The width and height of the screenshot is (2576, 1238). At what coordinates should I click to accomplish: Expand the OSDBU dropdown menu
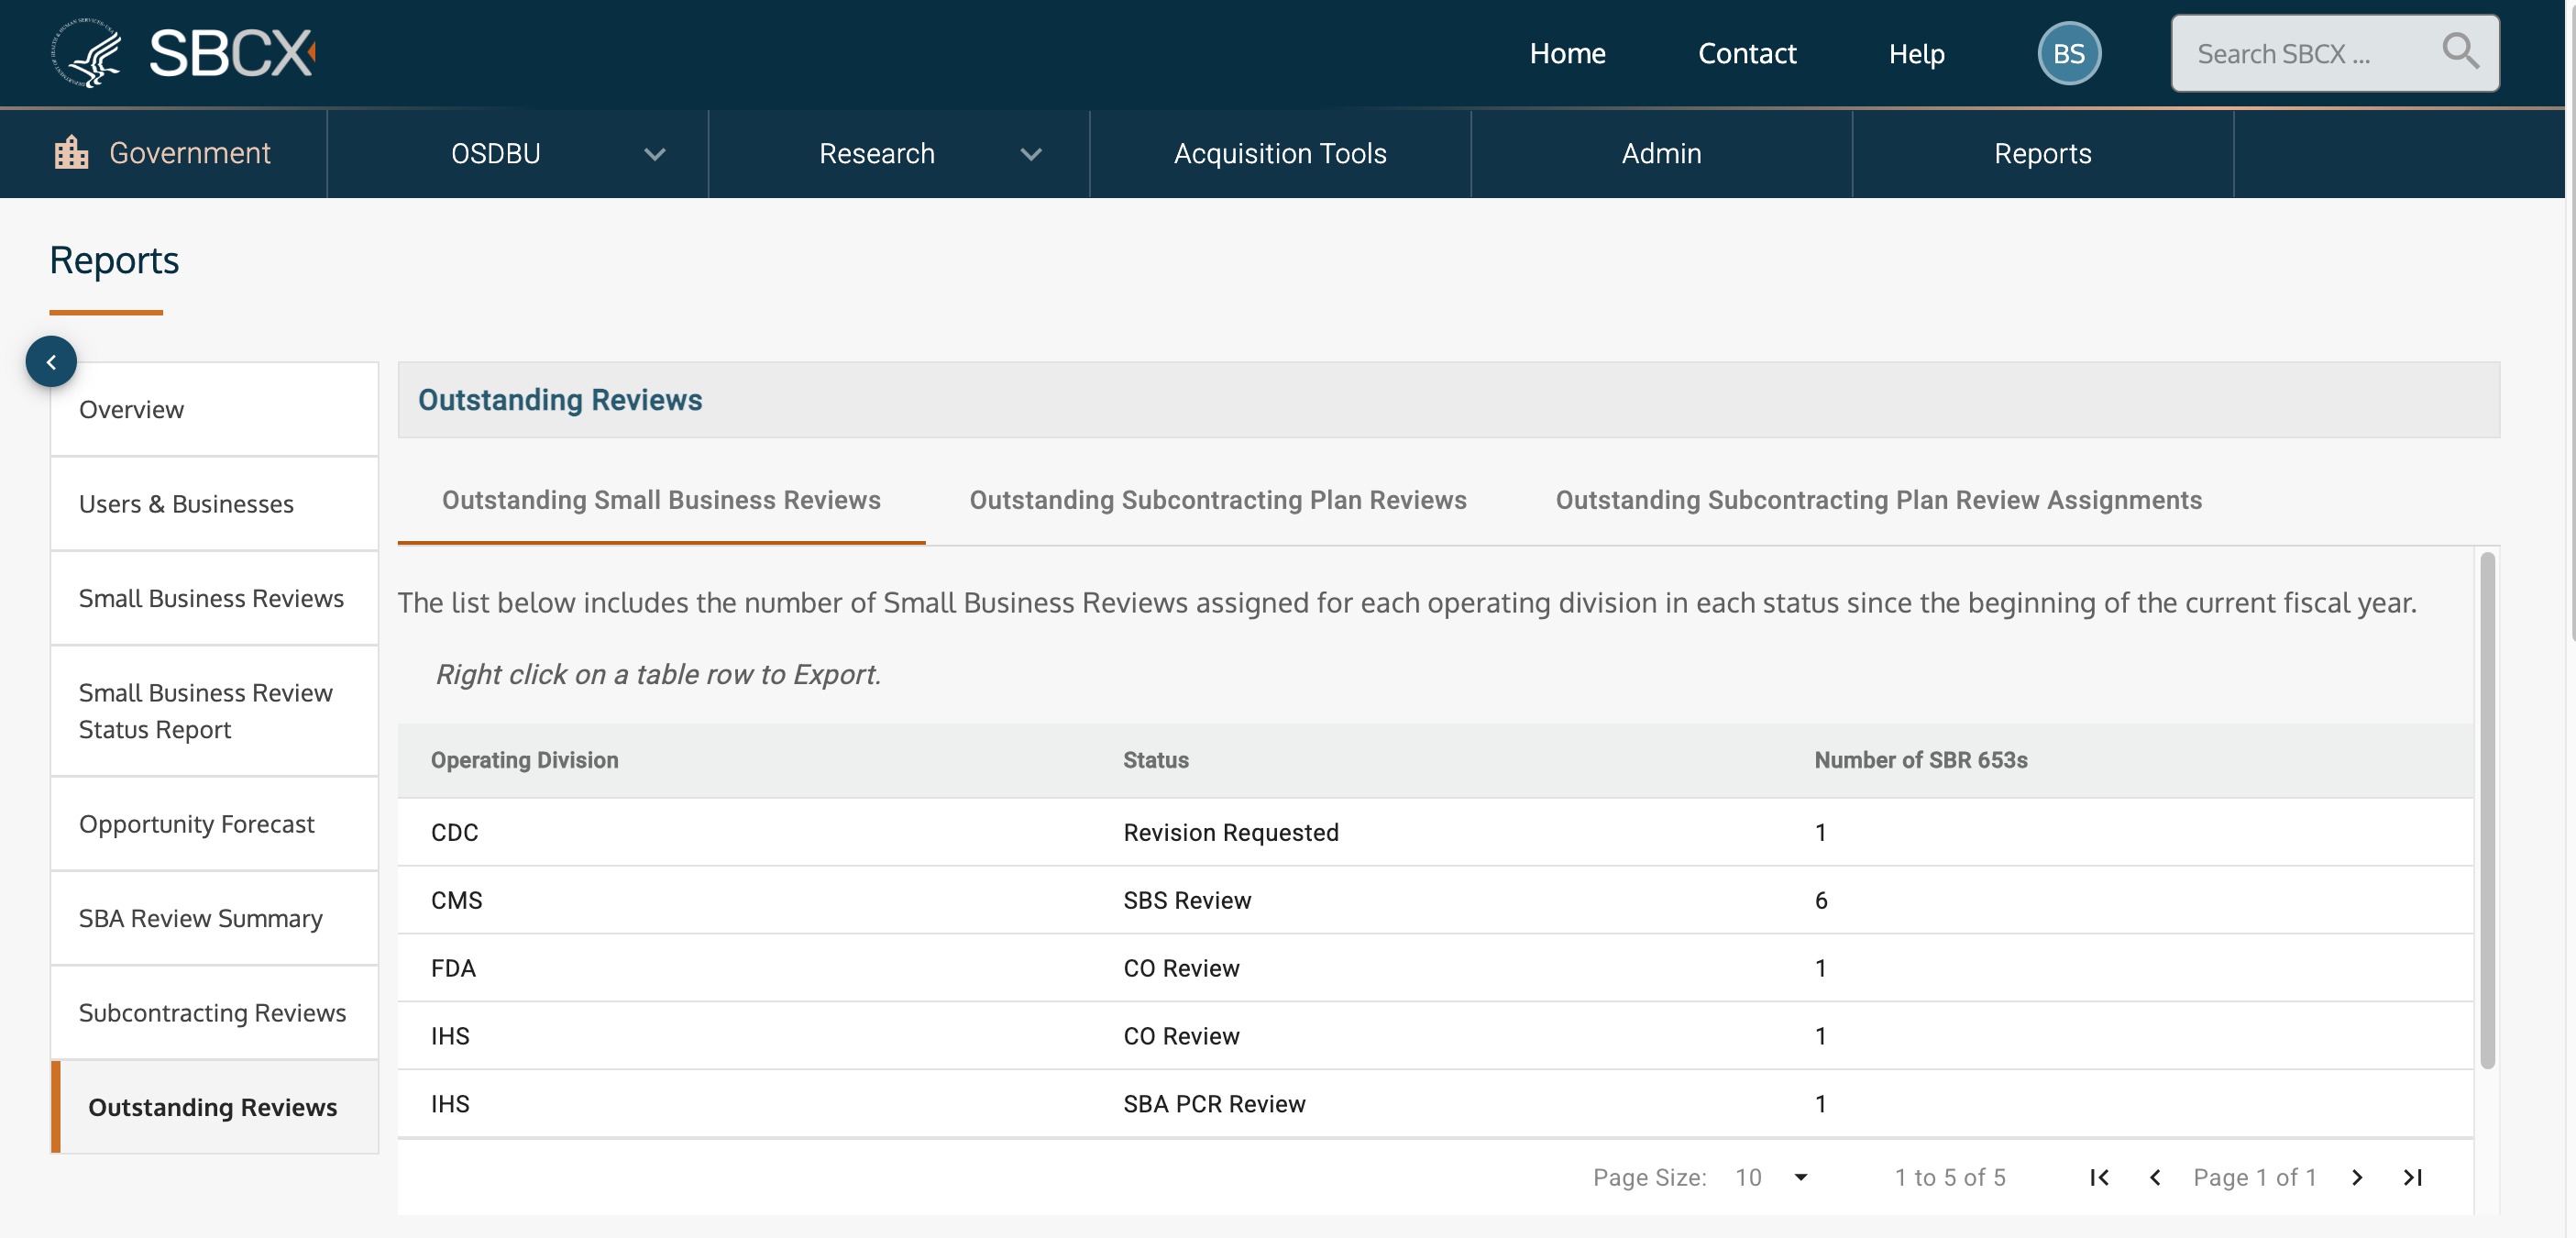click(x=654, y=154)
